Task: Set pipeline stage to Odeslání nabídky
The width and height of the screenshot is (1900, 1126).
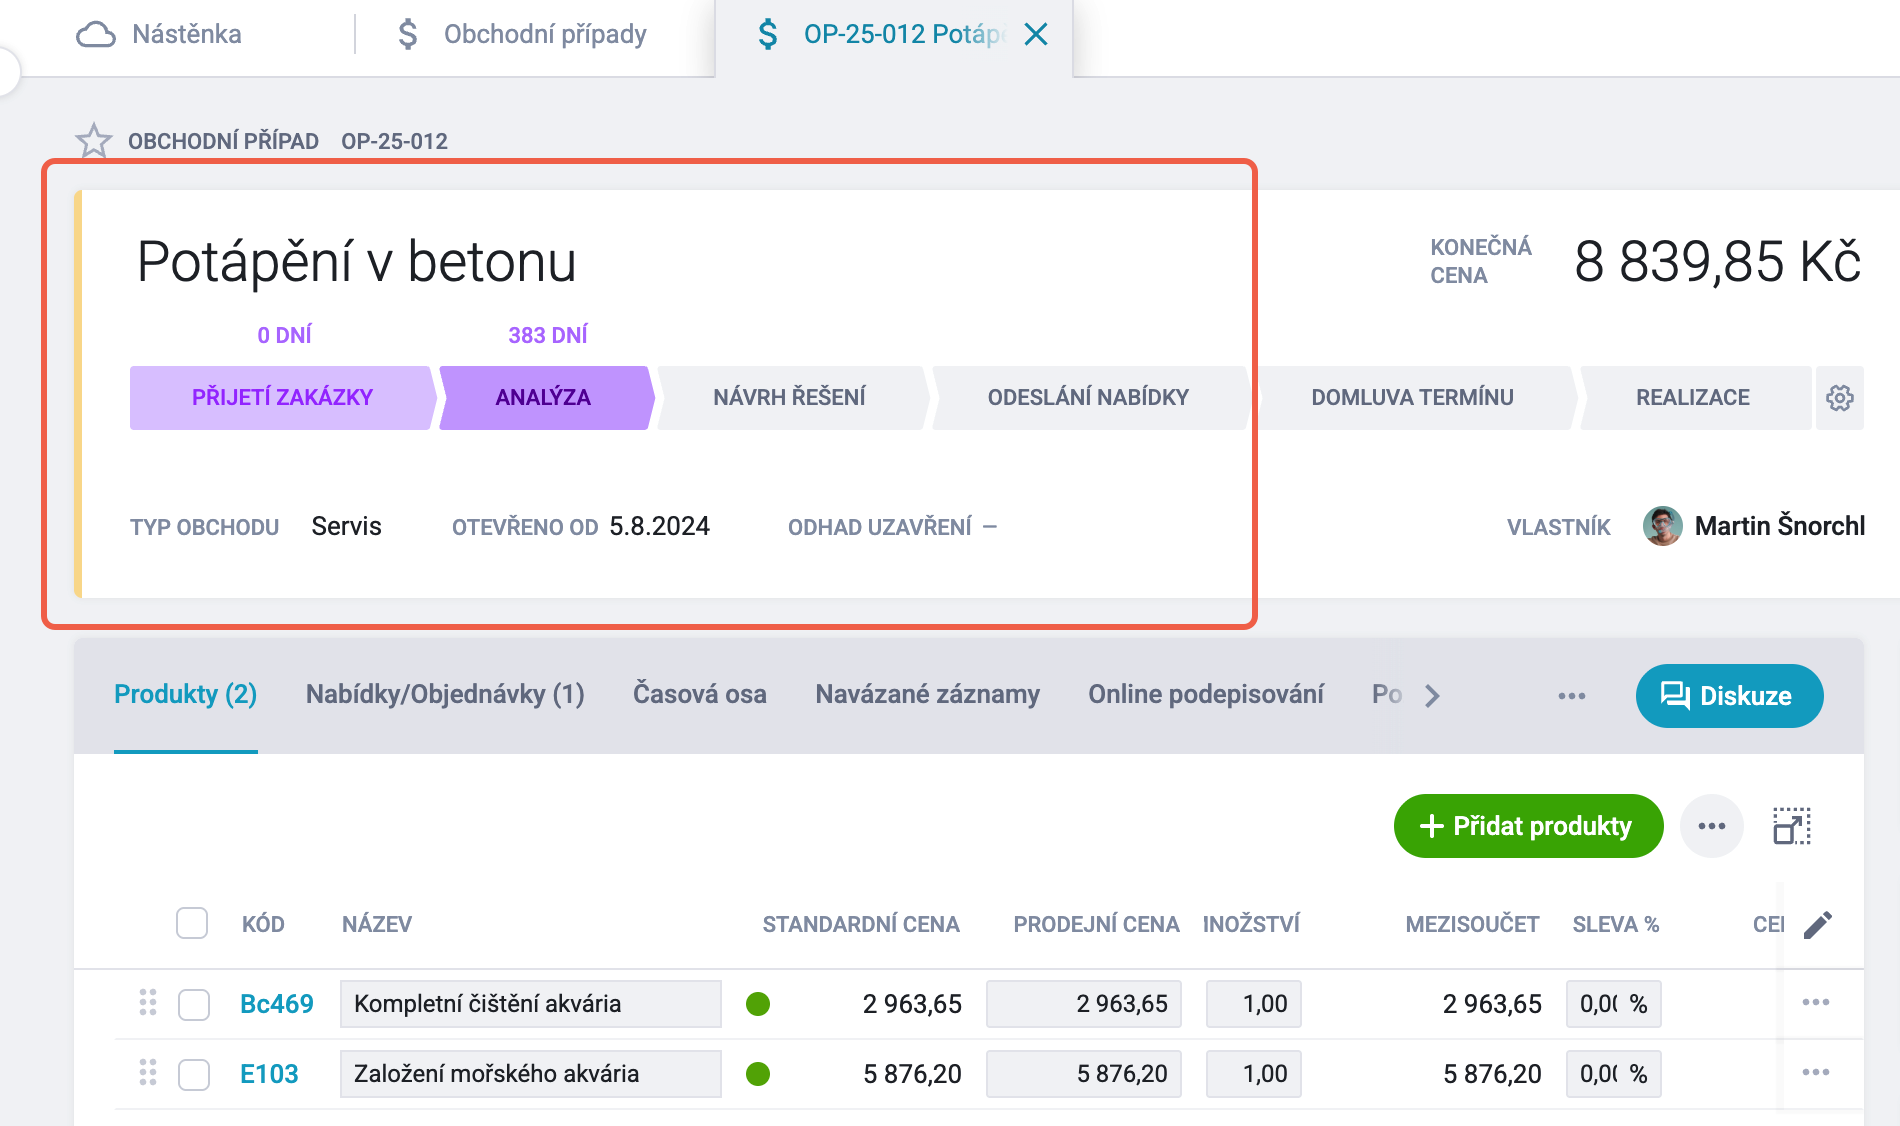Action: (1088, 398)
